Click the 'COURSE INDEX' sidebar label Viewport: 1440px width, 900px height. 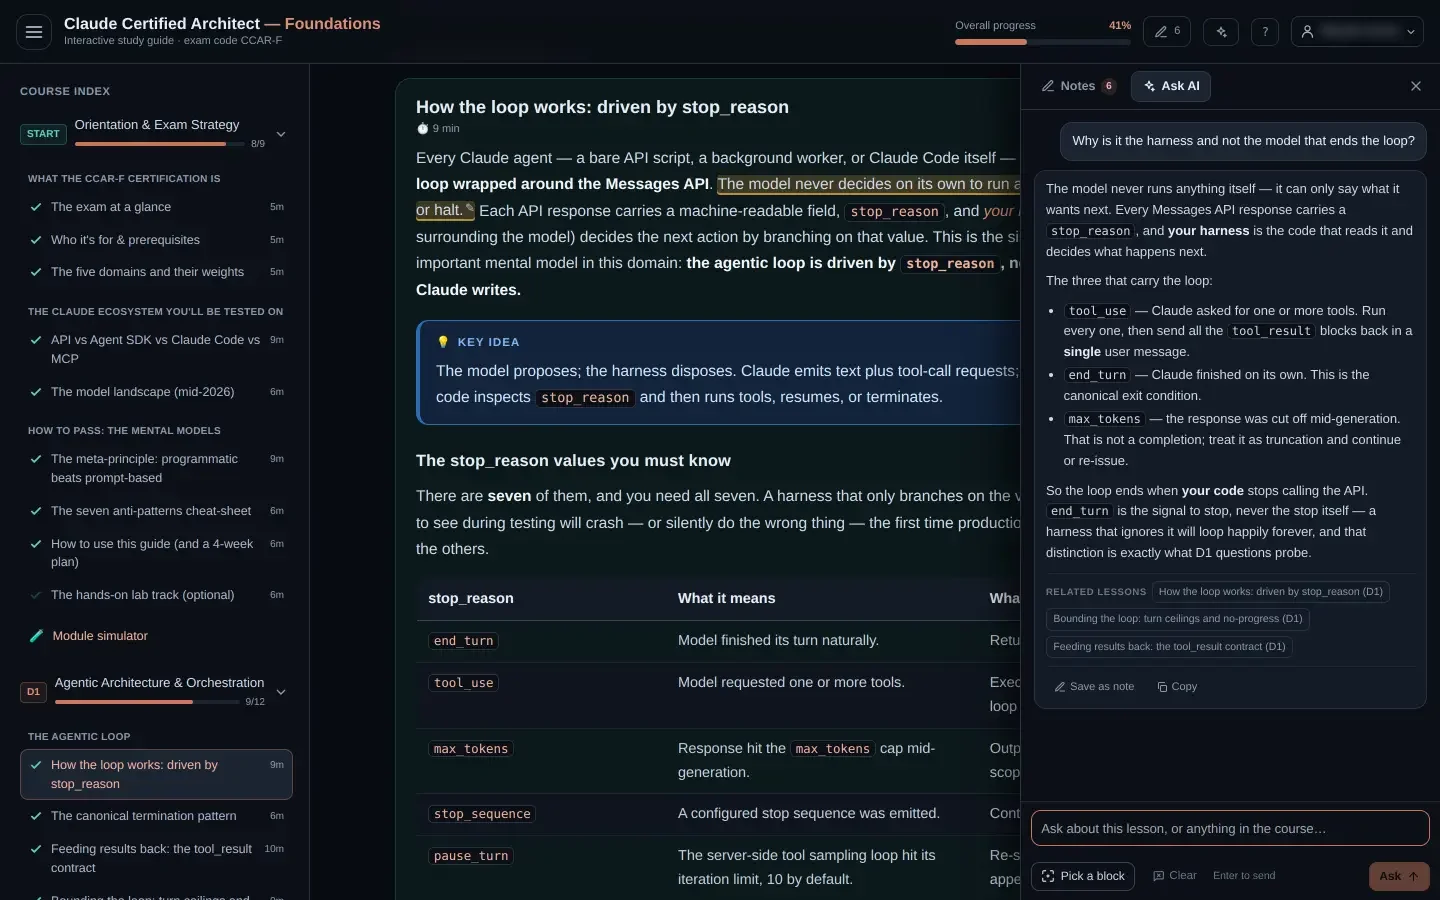(x=65, y=91)
